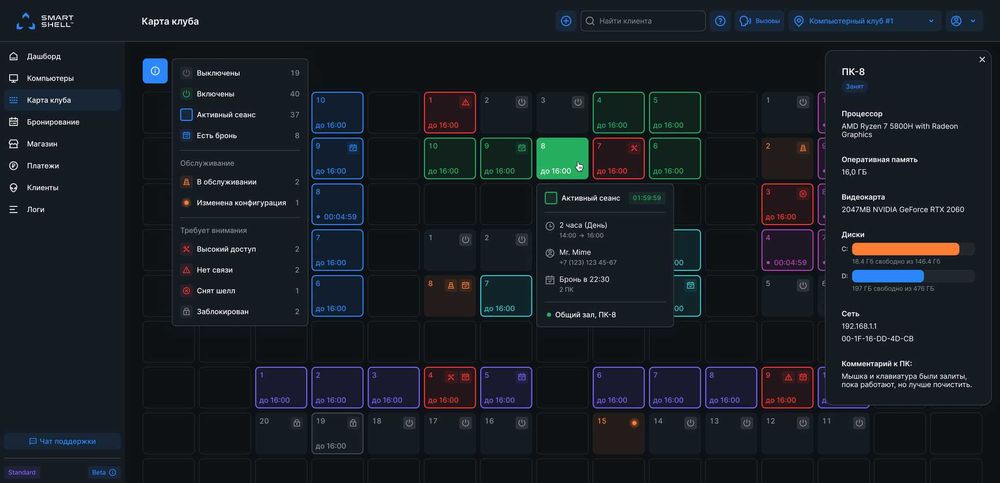Click power icon on PC 18
The width and height of the screenshot is (1000, 483).
(409, 423)
